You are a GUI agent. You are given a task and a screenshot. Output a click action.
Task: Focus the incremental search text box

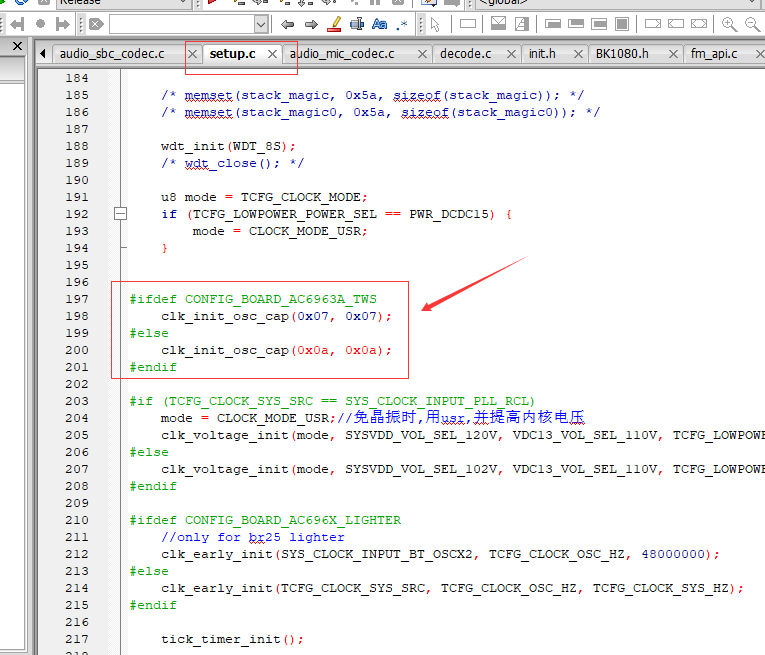pyautogui.click(x=182, y=24)
